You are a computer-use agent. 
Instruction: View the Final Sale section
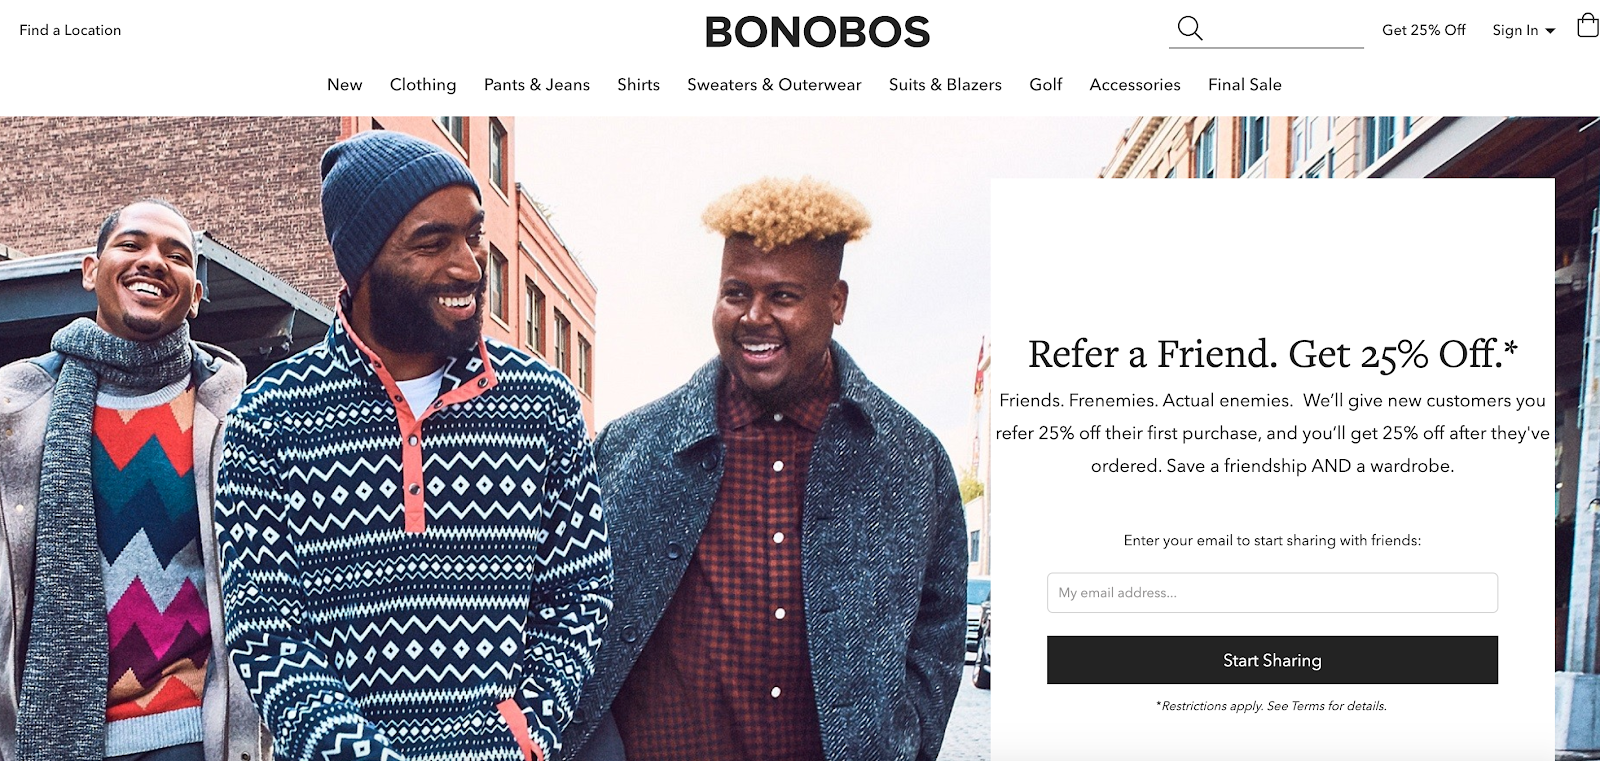click(x=1244, y=85)
